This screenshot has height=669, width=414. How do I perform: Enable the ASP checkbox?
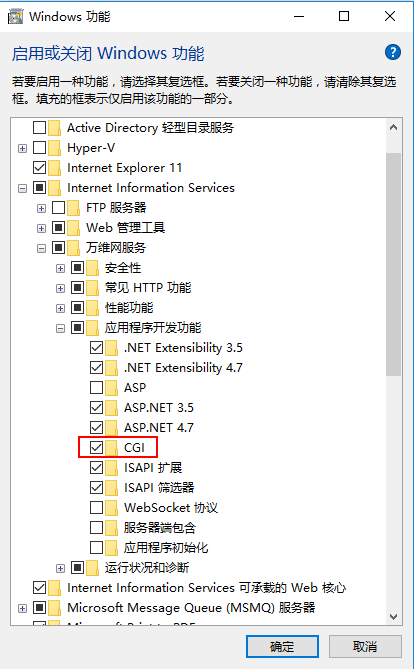tap(96, 387)
